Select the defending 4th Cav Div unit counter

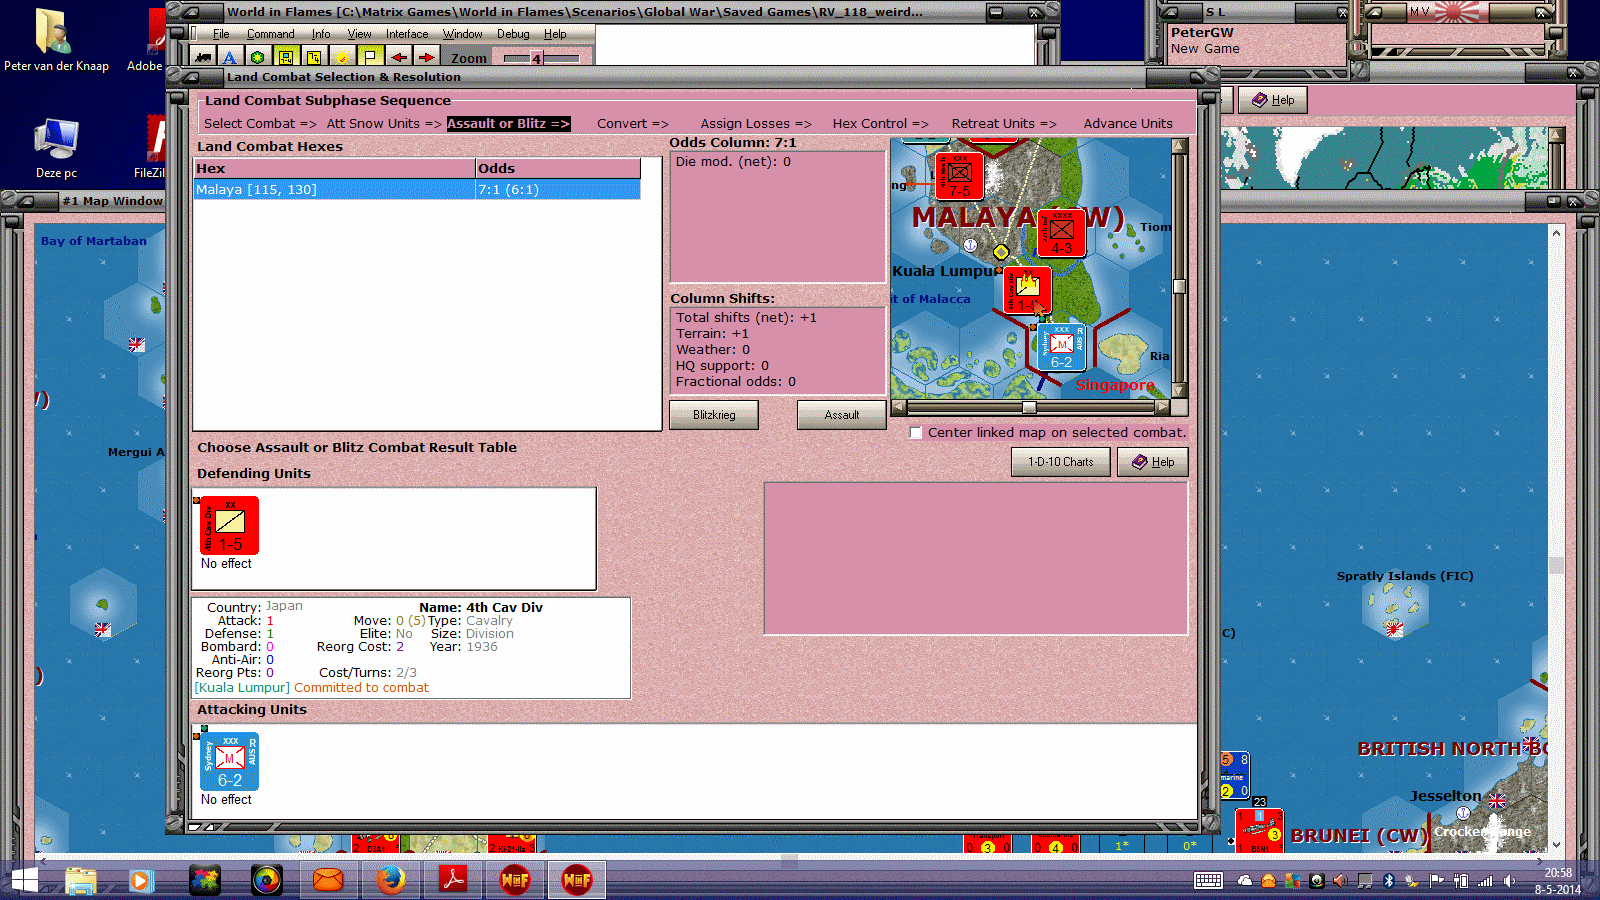point(230,525)
